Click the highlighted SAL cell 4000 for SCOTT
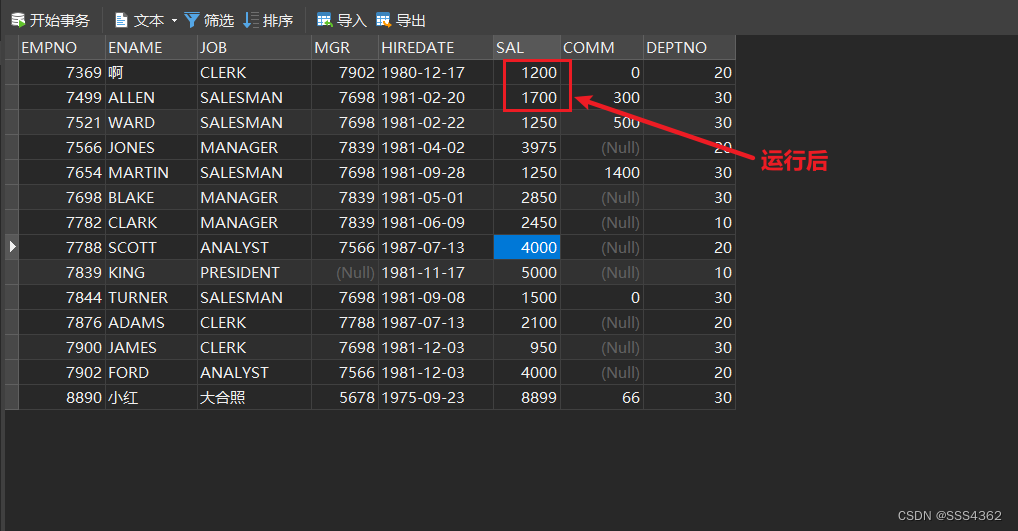Image resolution: width=1018 pixels, height=531 pixels. coord(527,247)
